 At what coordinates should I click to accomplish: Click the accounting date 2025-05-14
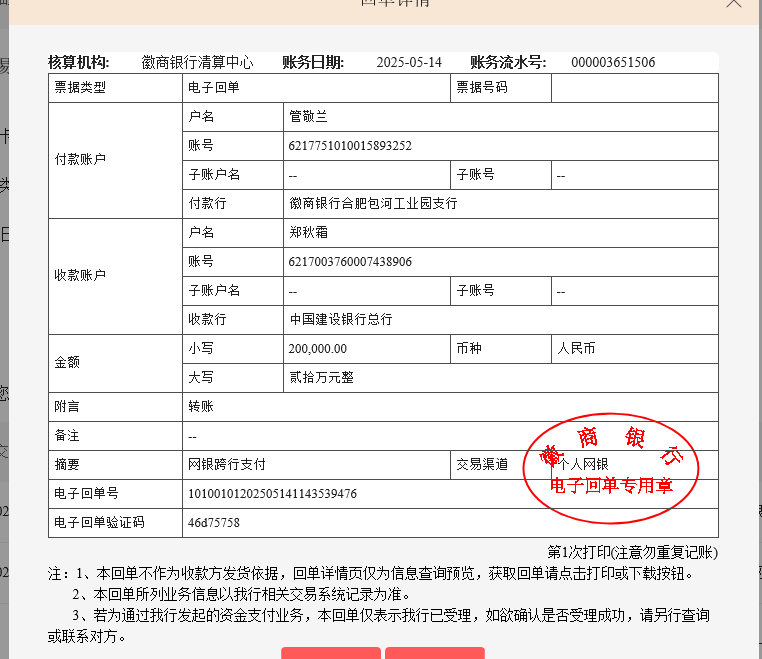tap(409, 63)
